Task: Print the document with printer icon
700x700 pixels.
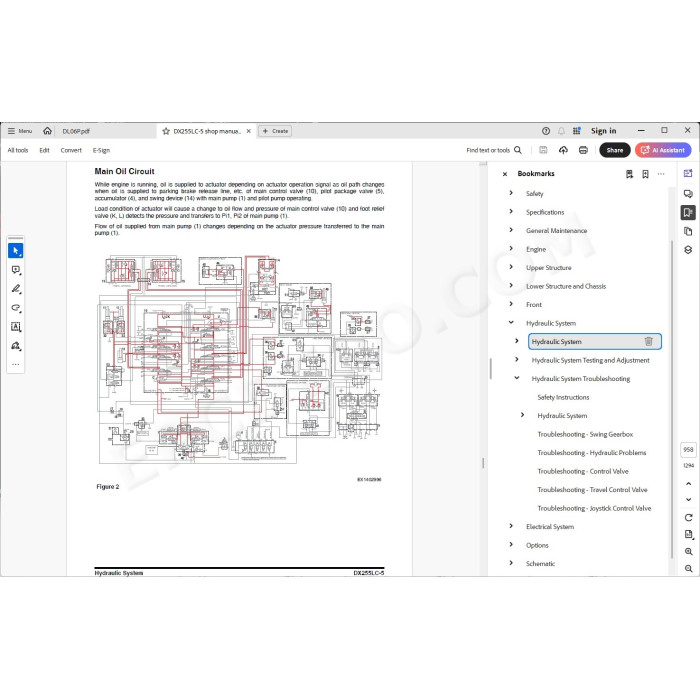Action: coord(583,150)
